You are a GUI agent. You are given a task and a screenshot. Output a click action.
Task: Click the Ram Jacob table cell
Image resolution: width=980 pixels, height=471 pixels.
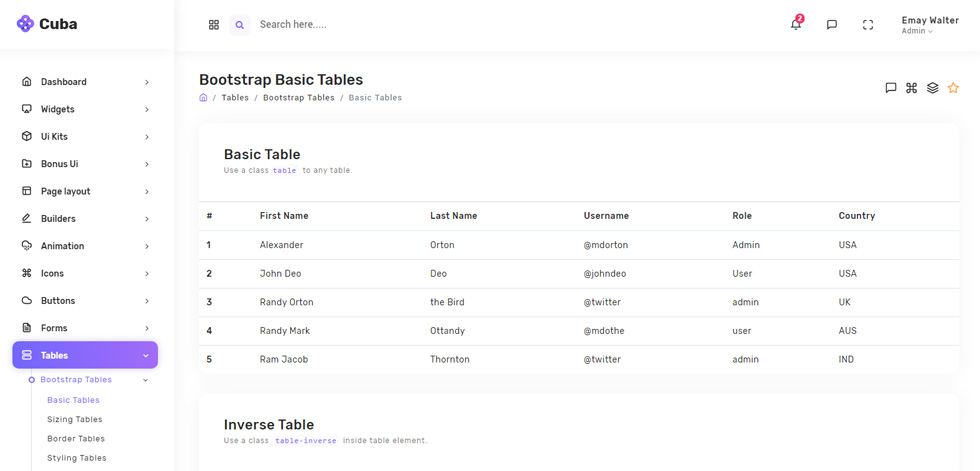click(x=284, y=359)
